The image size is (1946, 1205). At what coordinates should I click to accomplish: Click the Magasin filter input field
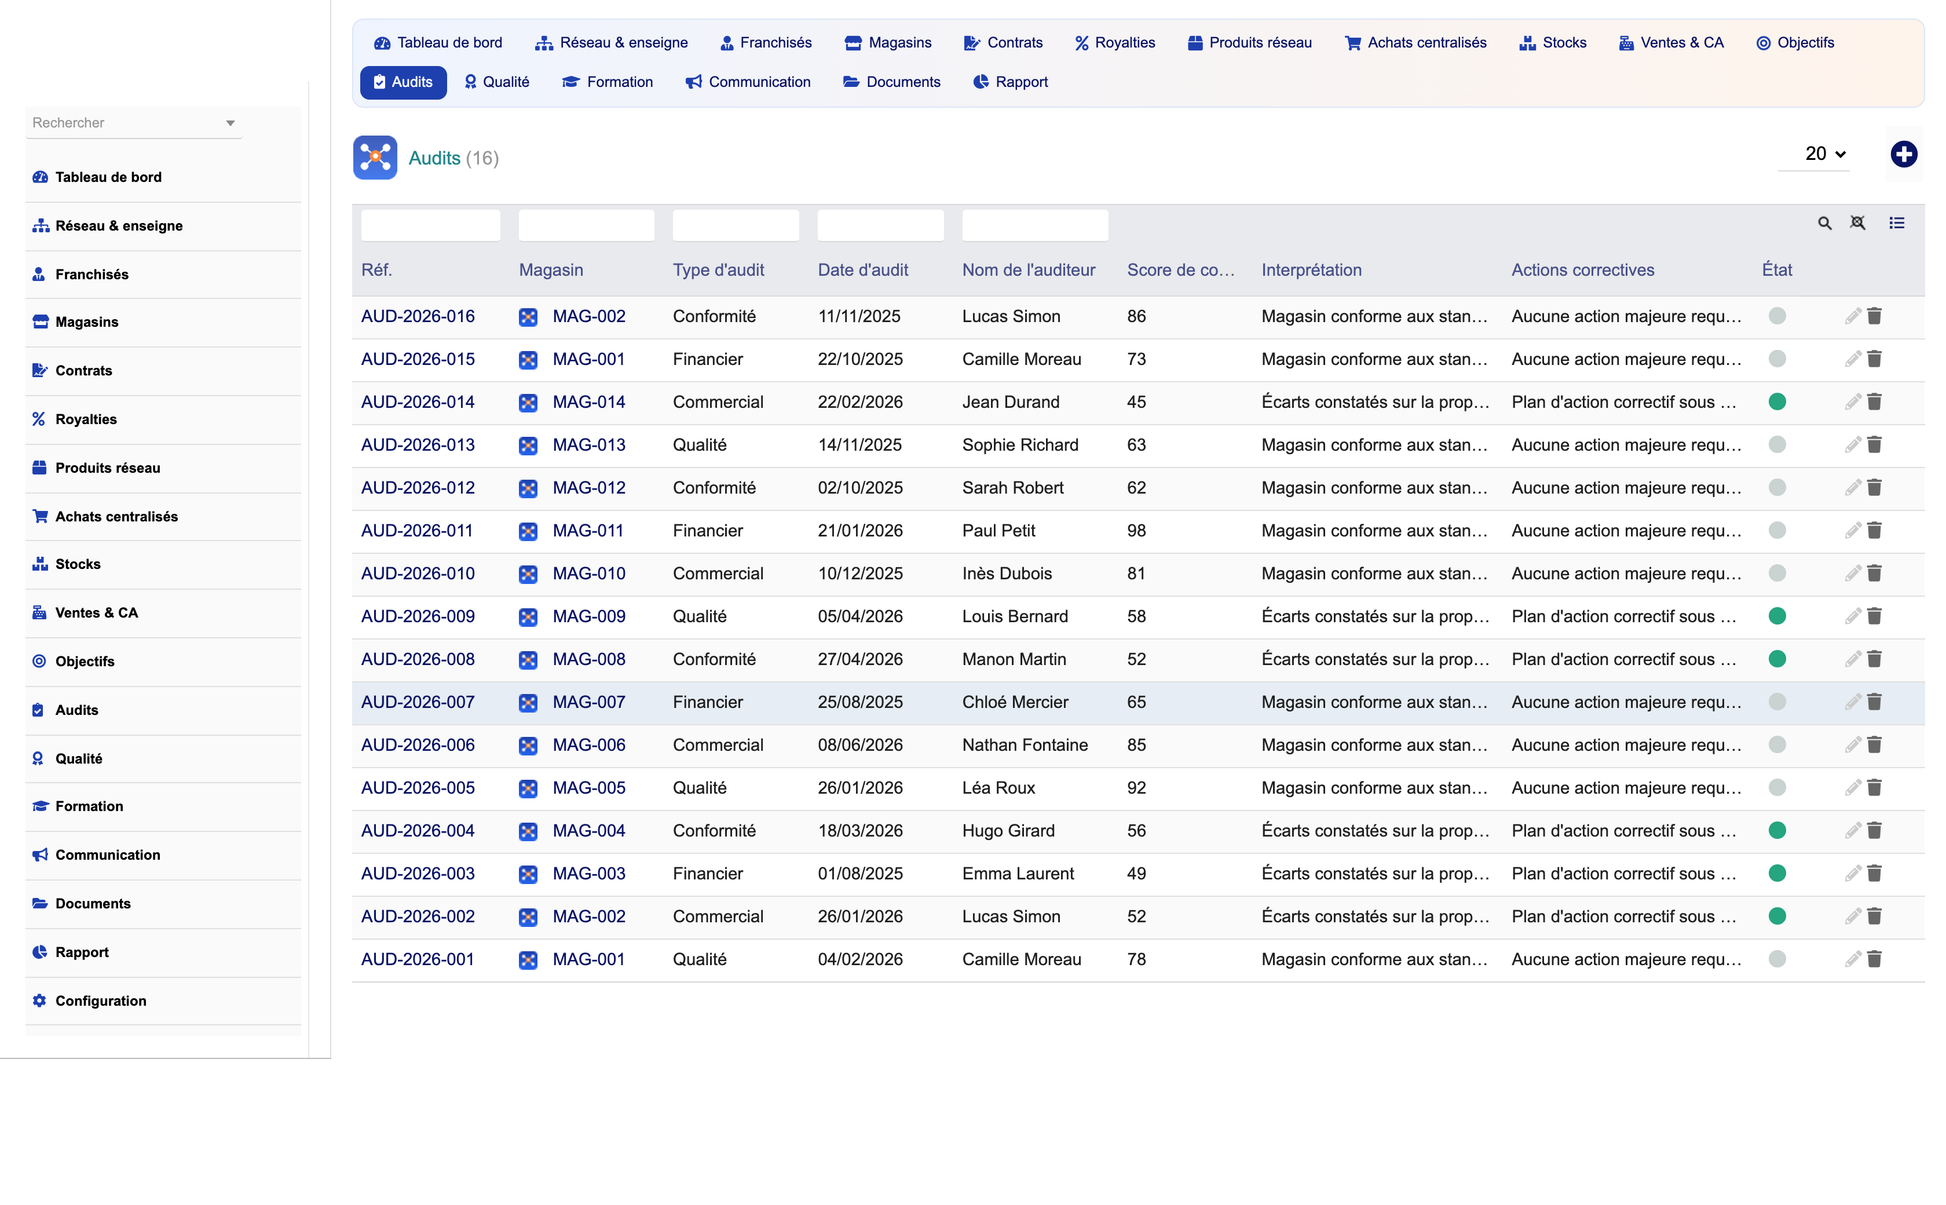point(586,225)
